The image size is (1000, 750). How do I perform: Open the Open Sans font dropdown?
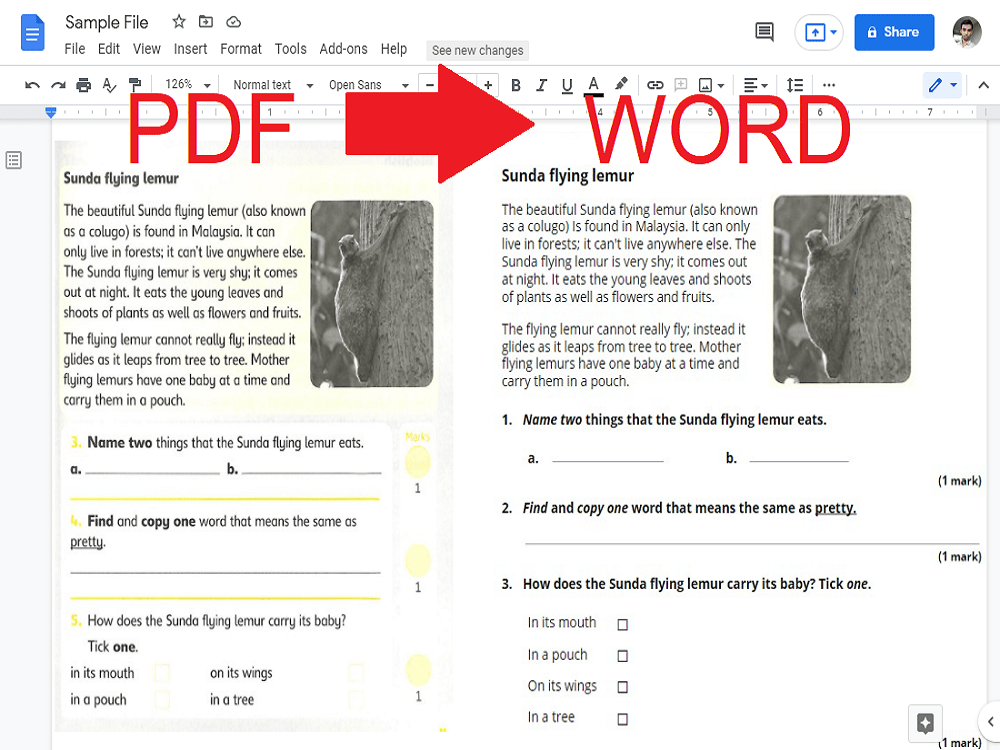point(369,85)
